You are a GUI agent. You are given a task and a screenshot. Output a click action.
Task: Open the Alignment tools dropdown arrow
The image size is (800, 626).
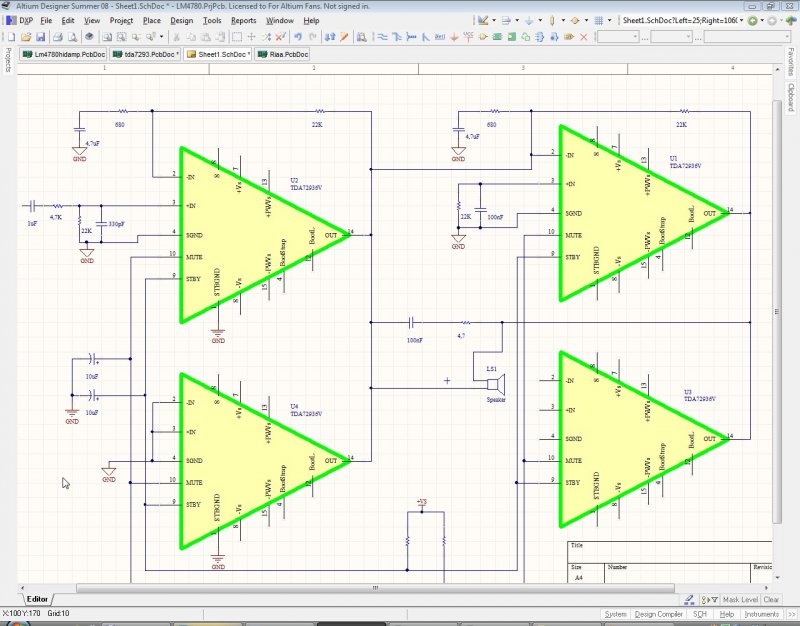[517, 20]
